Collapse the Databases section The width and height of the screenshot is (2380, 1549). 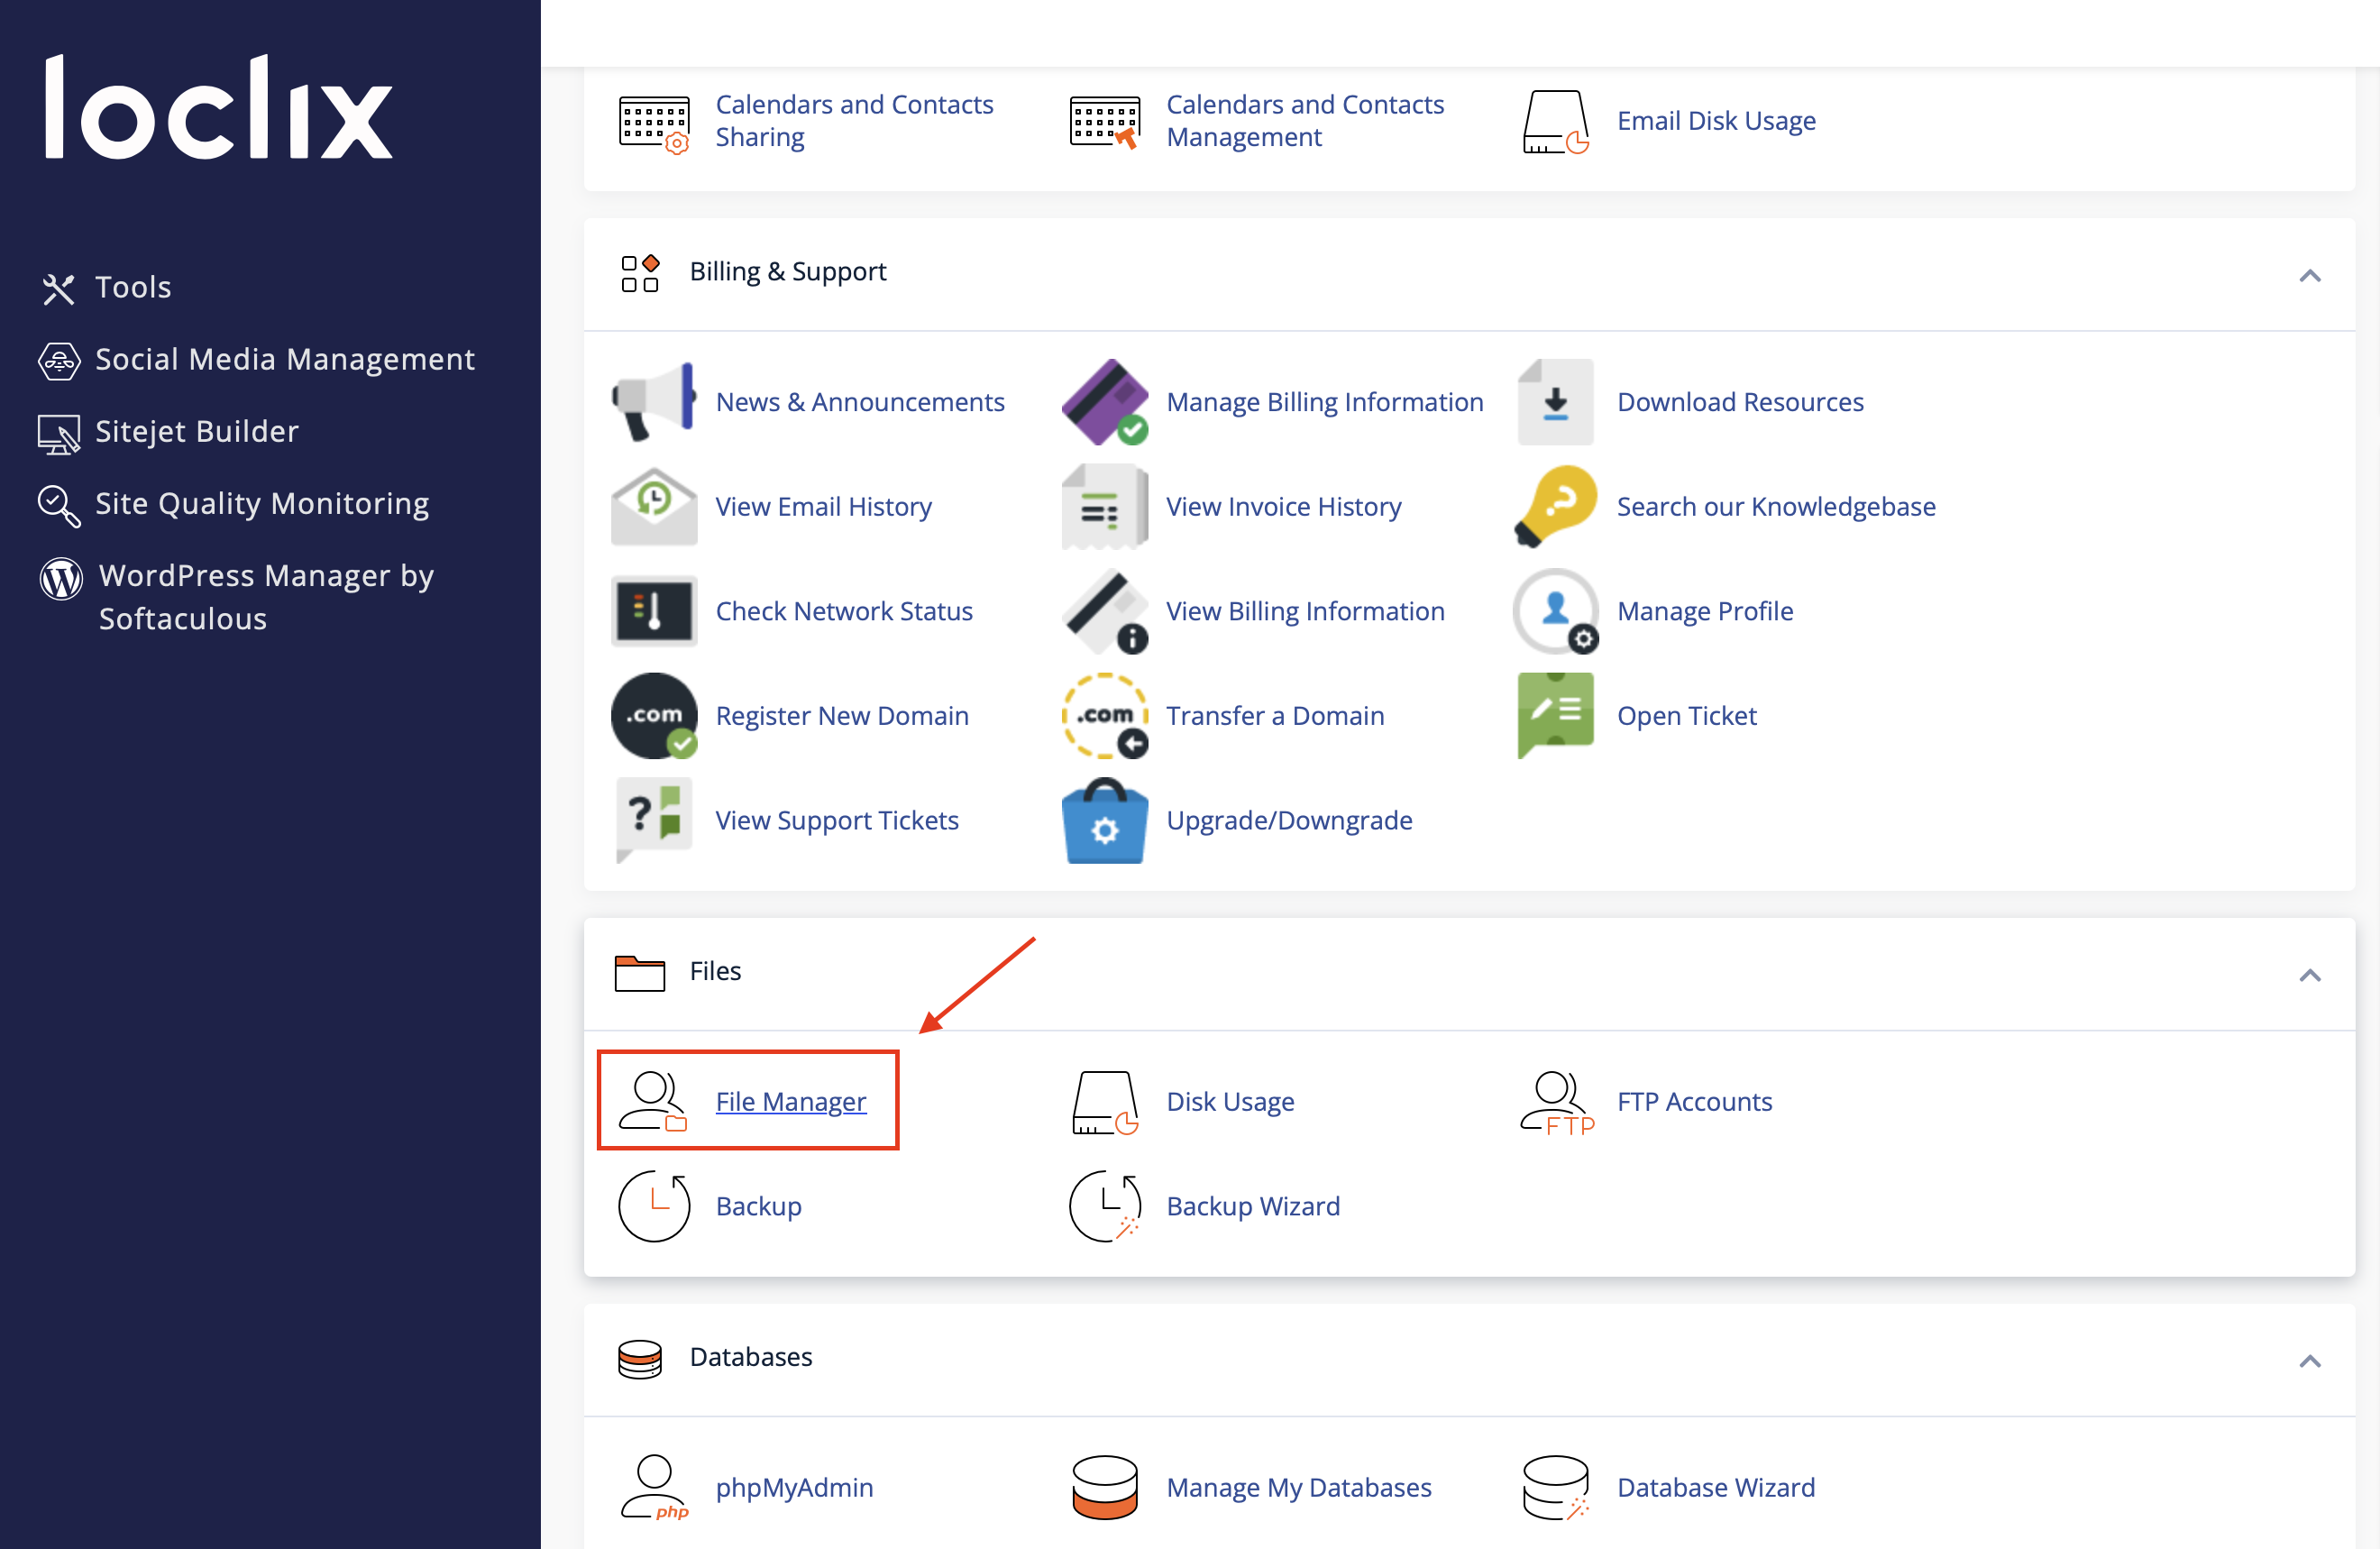2310,1360
